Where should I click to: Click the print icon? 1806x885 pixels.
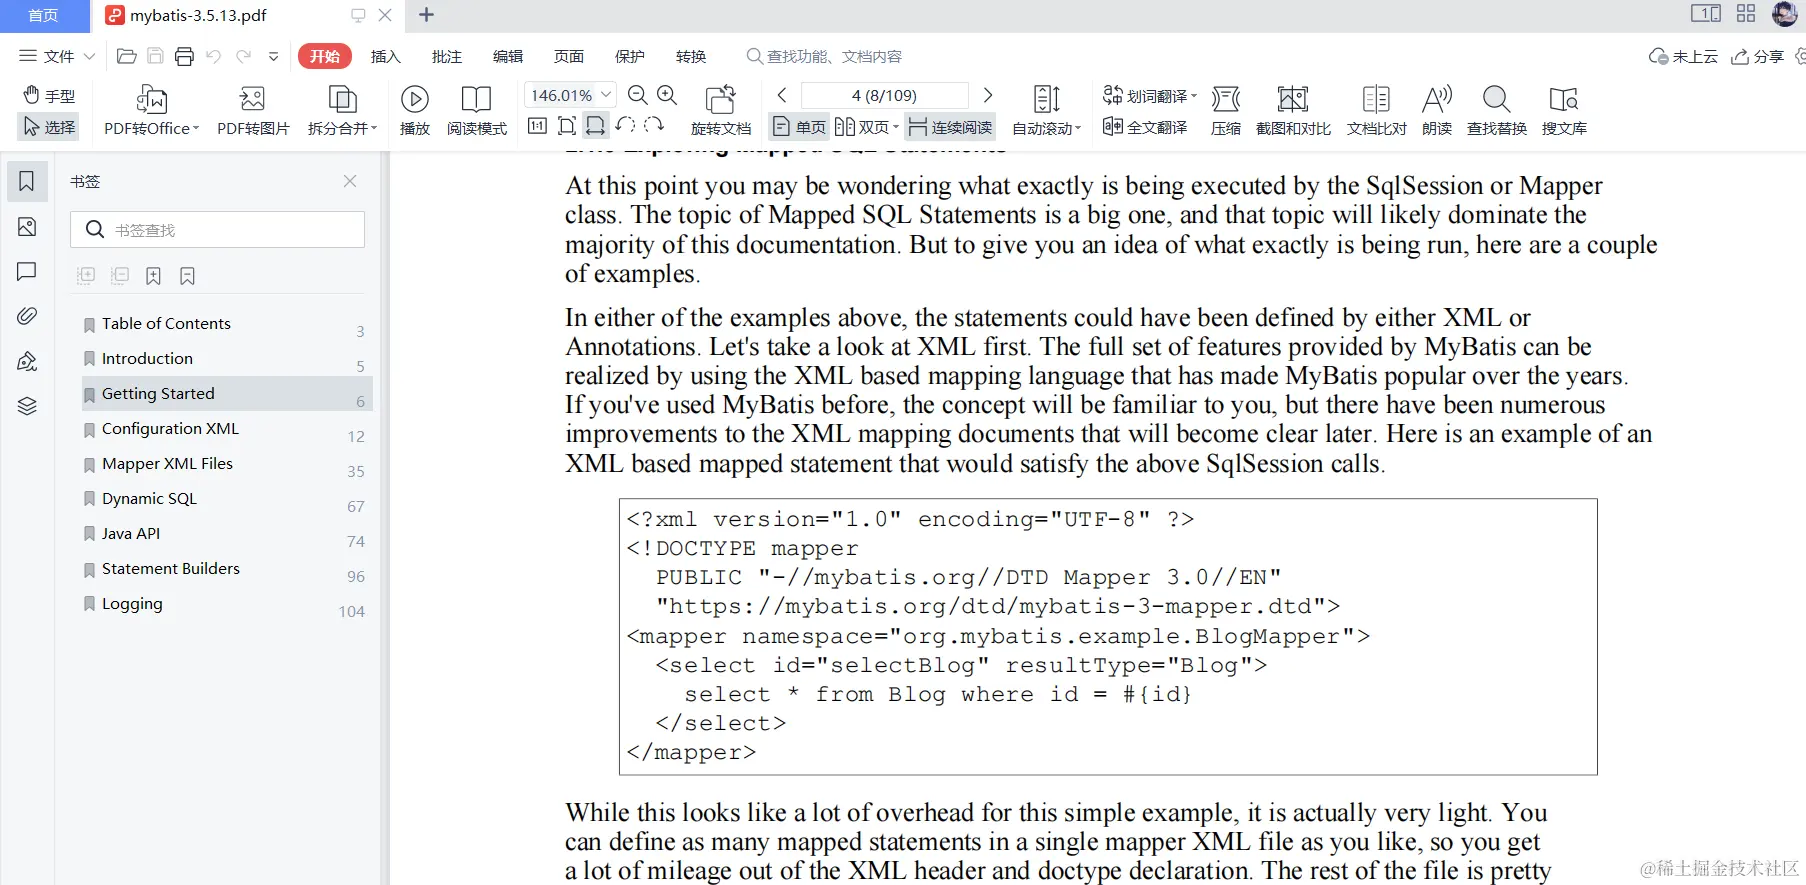[184, 56]
